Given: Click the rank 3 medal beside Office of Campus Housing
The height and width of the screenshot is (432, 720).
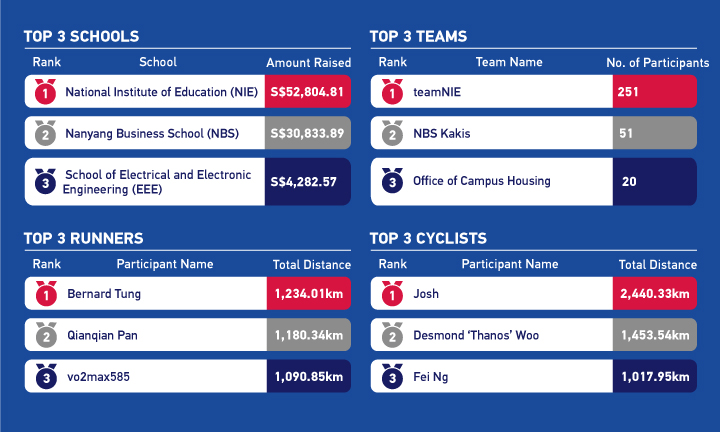Looking at the screenshot, I should [392, 181].
